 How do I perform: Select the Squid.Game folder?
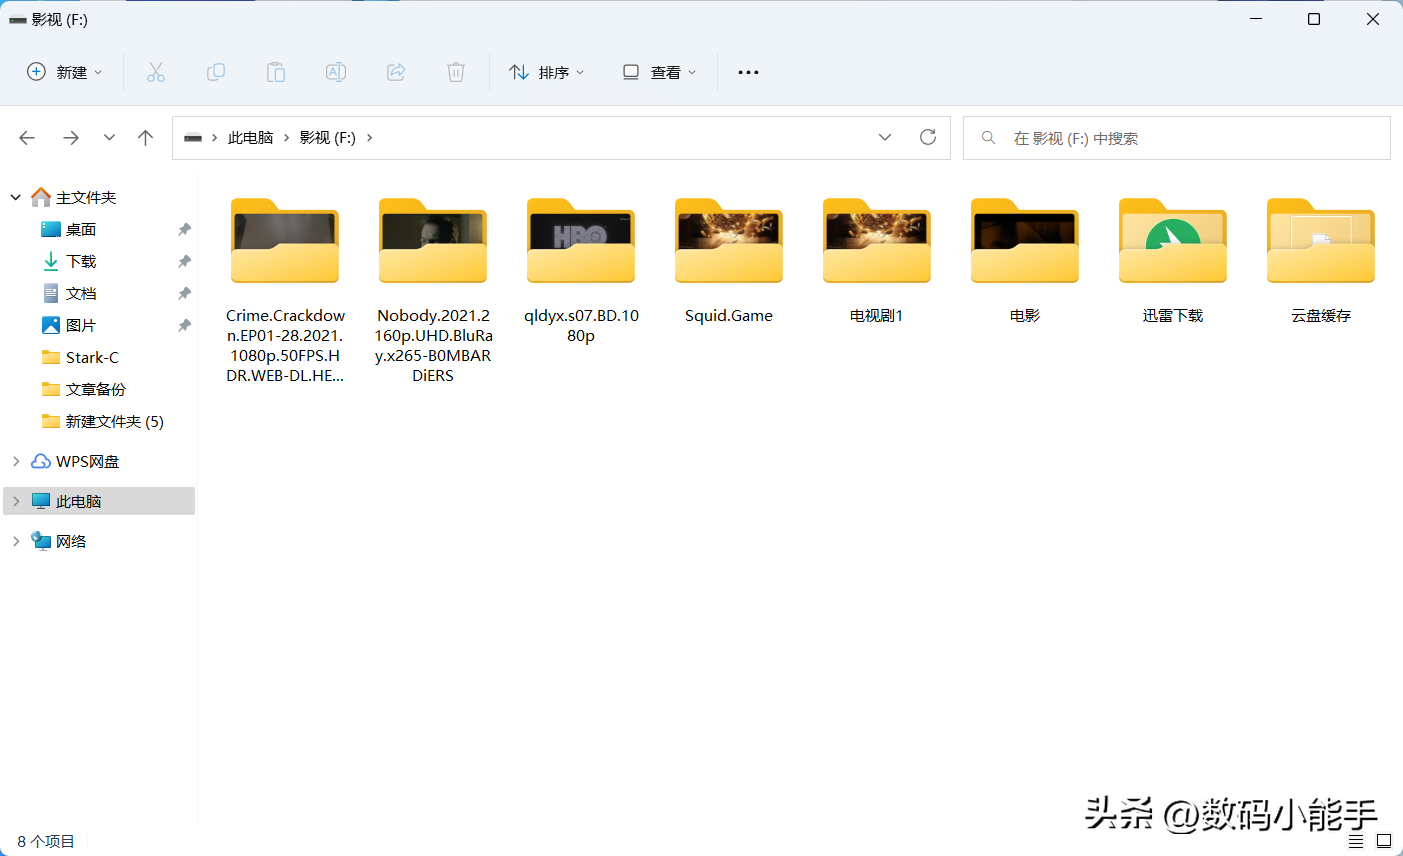(729, 260)
